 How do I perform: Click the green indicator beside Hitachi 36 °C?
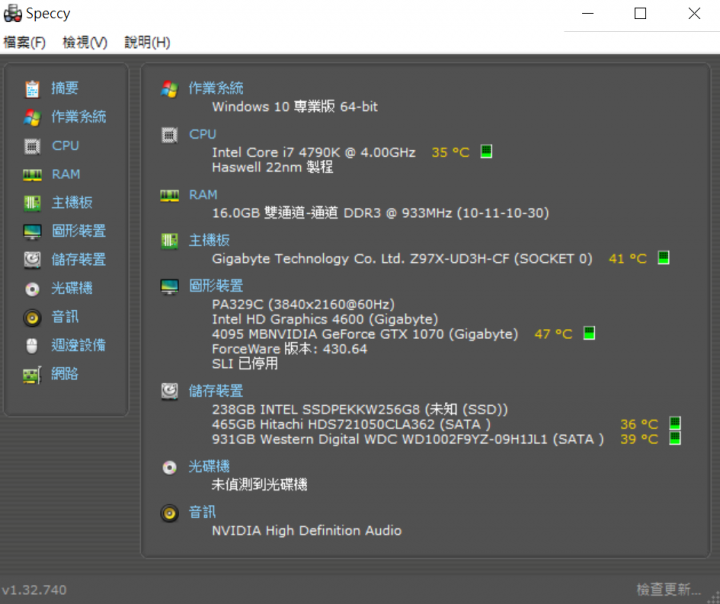click(x=675, y=423)
